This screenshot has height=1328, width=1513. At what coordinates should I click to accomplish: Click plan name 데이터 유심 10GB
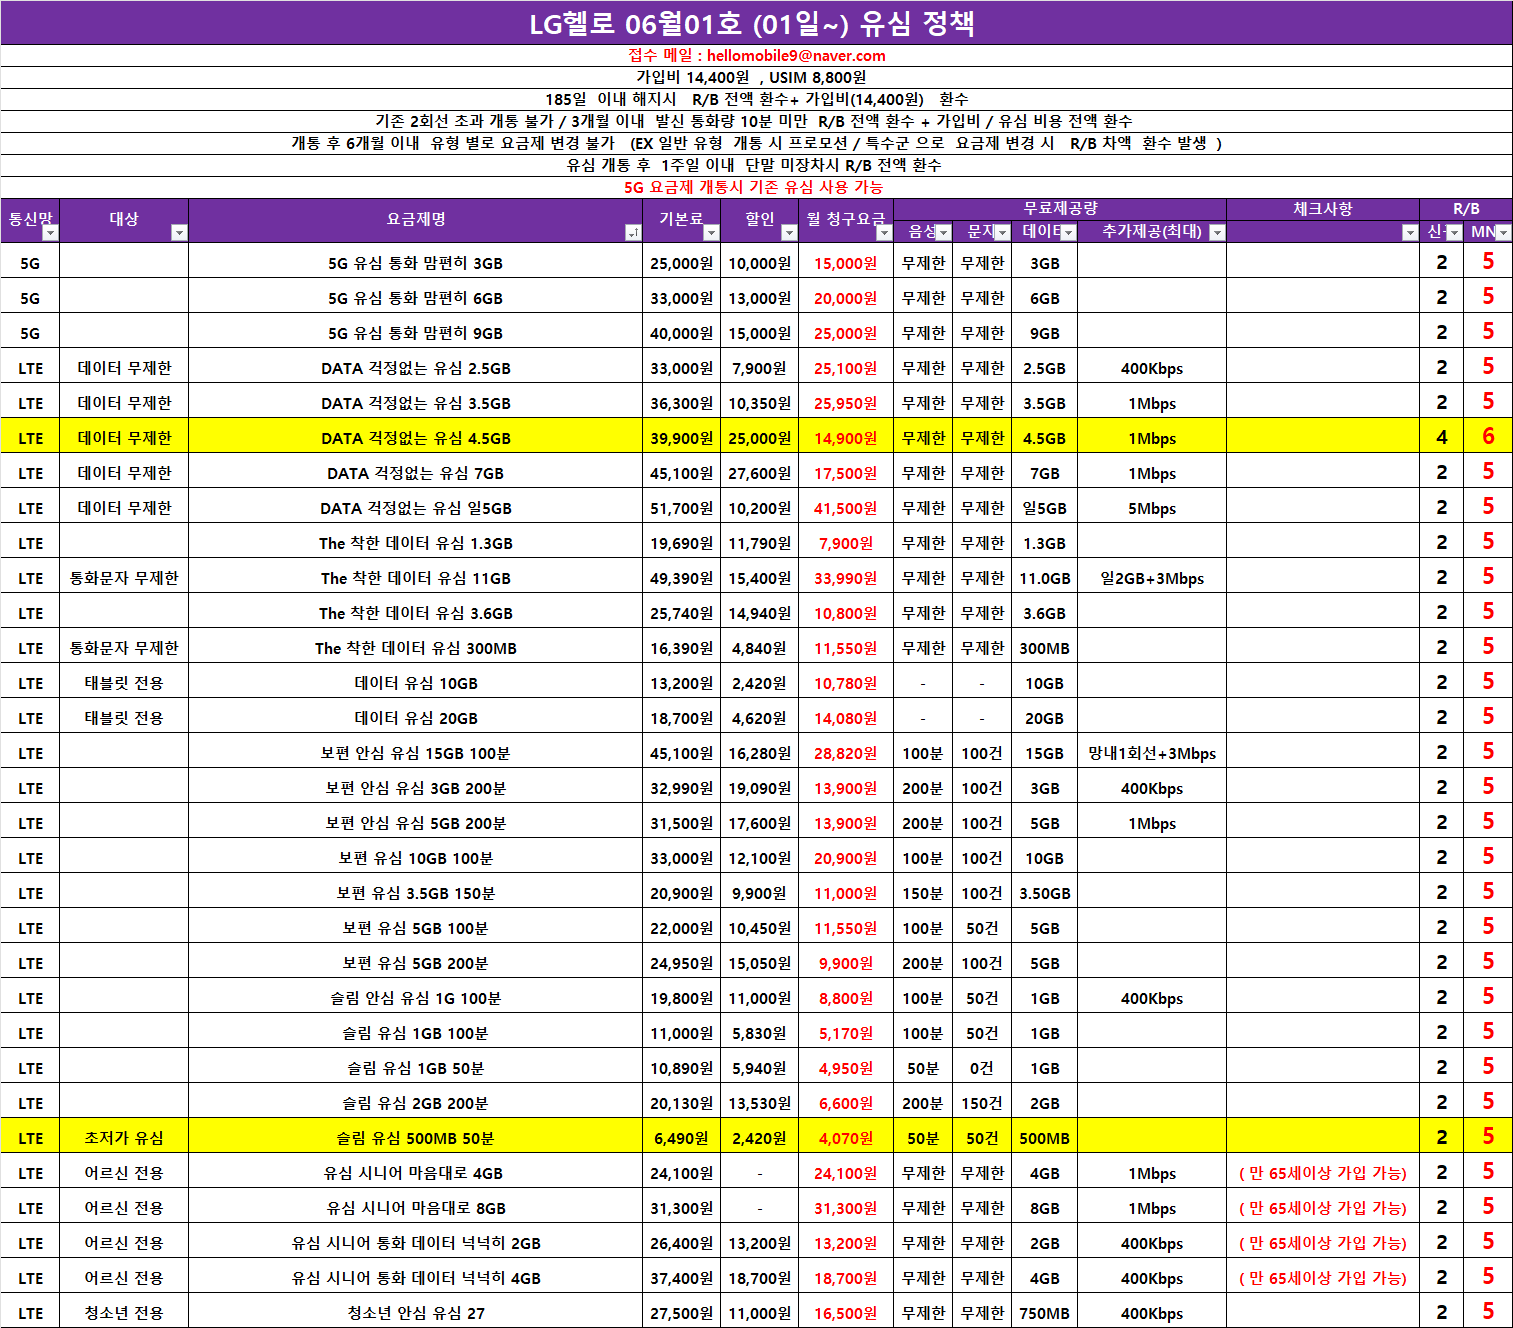point(415,684)
